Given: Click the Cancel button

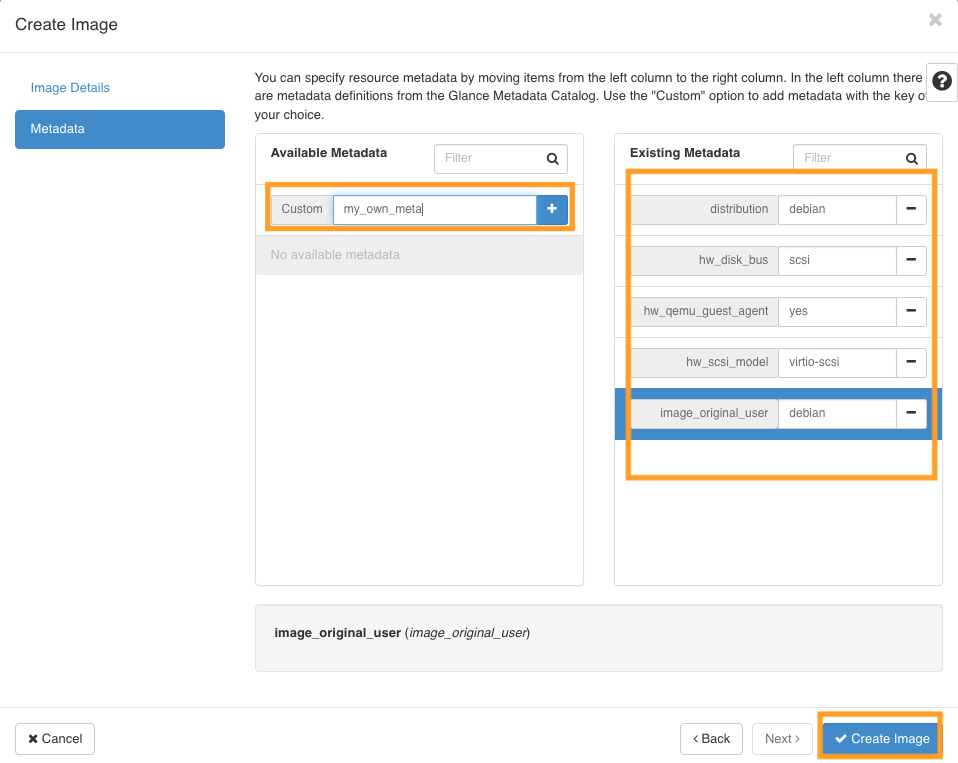Looking at the screenshot, I should (x=55, y=738).
